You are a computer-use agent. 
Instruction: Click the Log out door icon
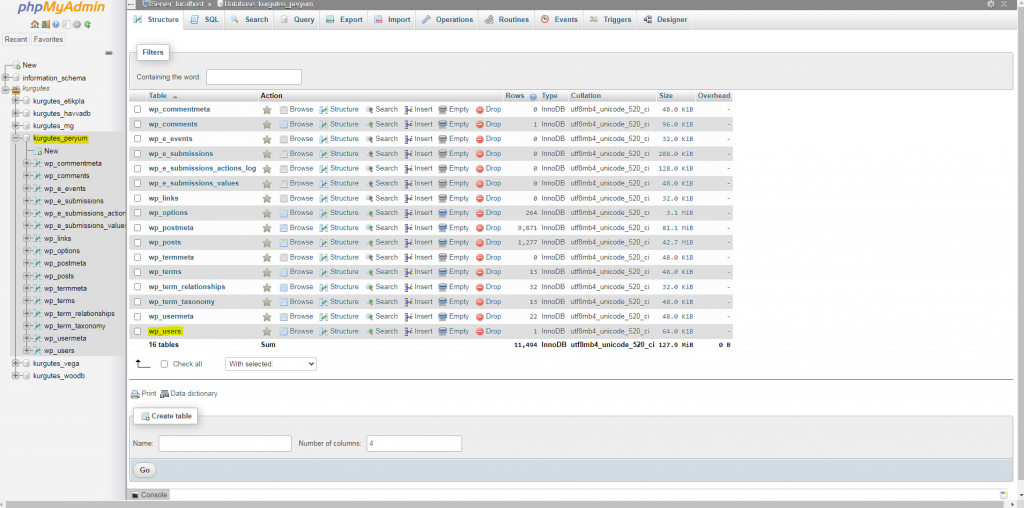click(x=45, y=25)
